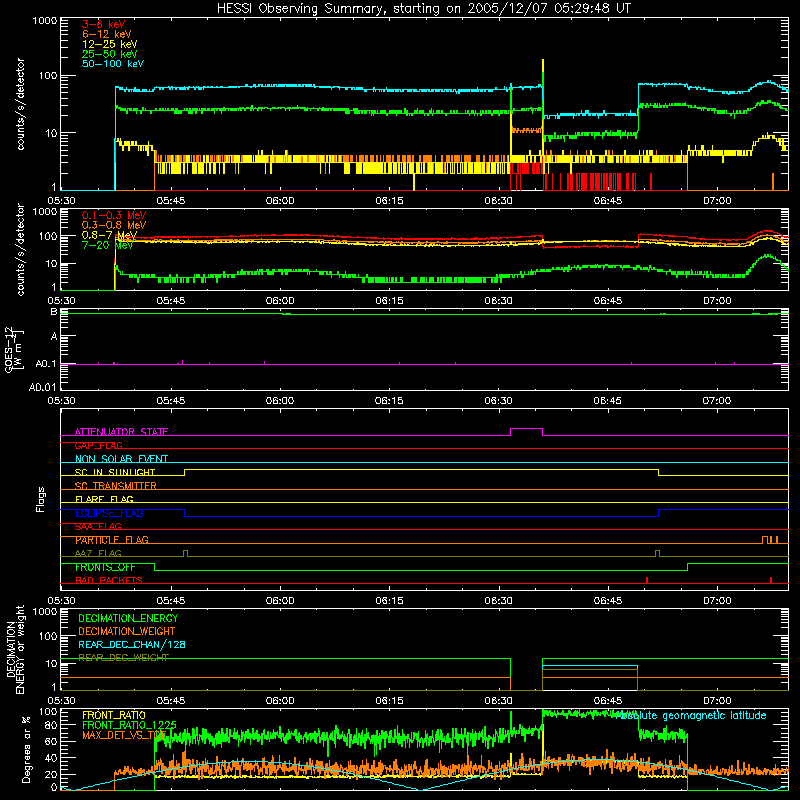Screen dimensions: 800x800
Task: Click the A0.1 tick on the GOES-12 axis
Action: coord(45,364)
